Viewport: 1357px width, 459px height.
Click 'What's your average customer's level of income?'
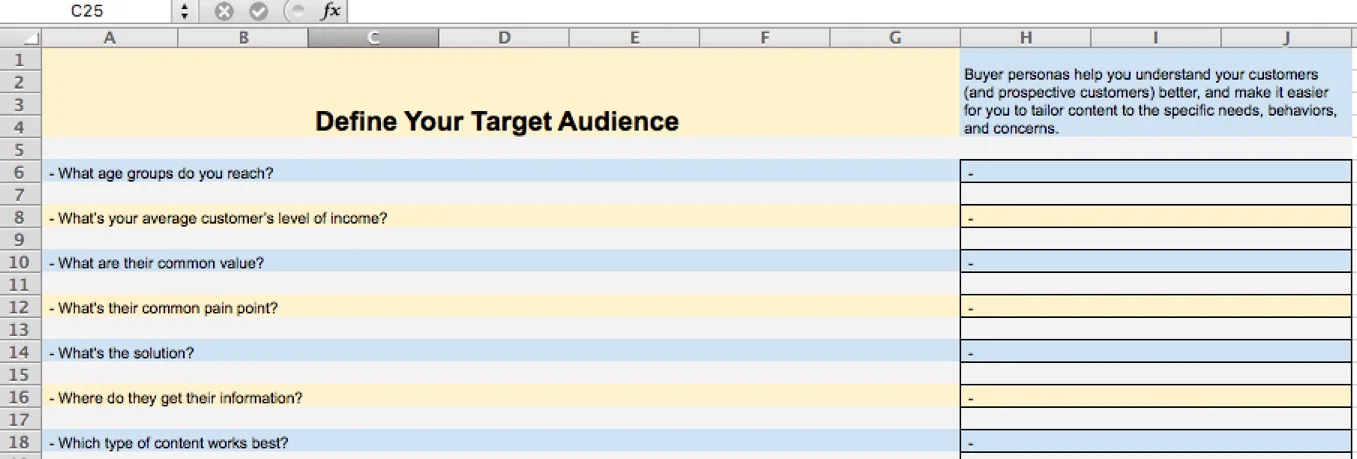click(501, 217)
